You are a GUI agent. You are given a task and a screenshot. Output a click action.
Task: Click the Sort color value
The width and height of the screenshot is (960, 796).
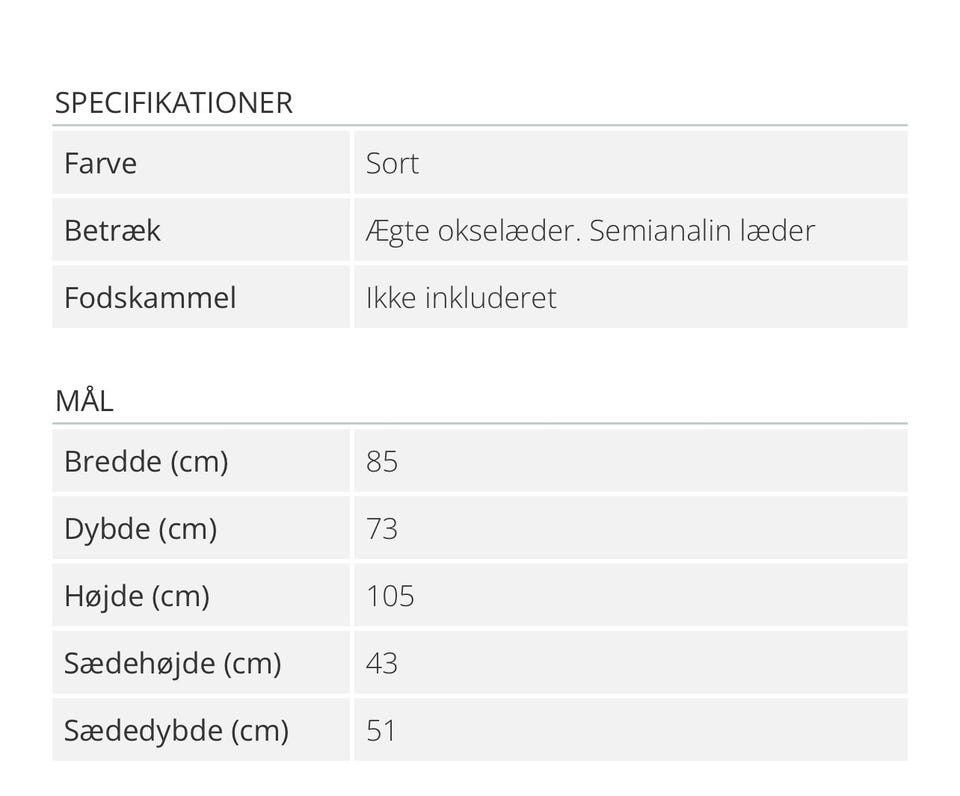(x=392, y=163)
